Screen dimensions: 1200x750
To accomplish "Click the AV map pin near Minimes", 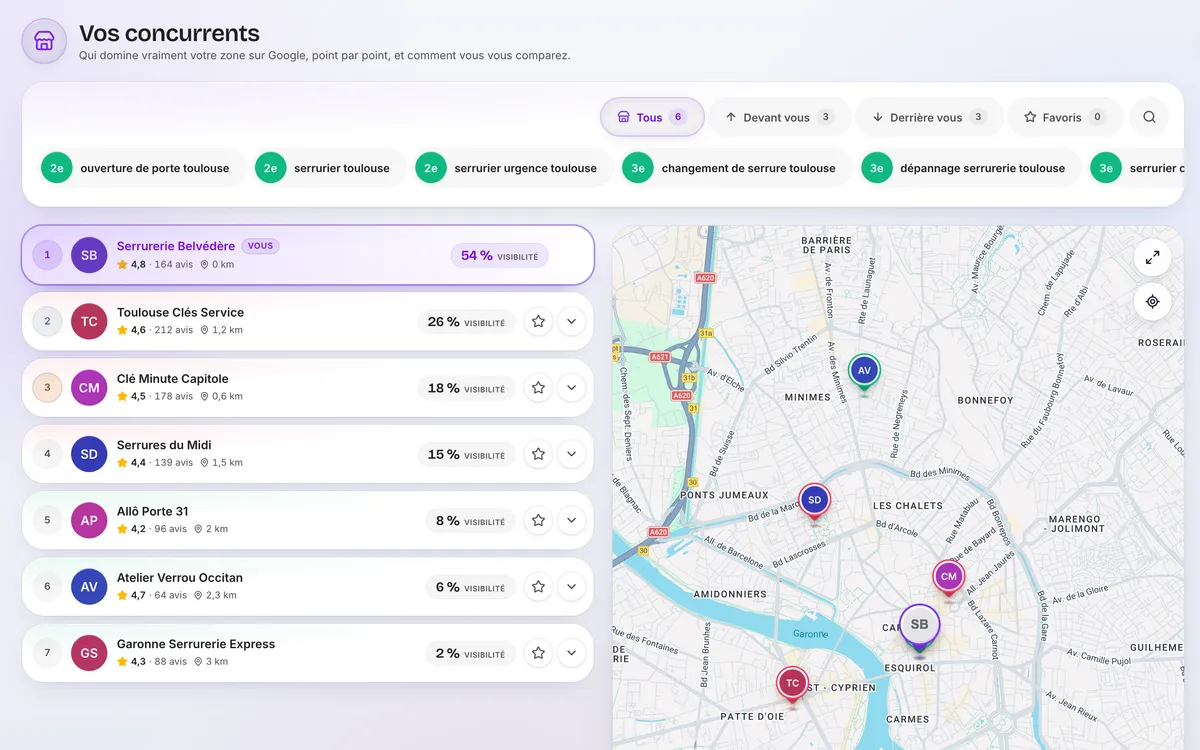I will click(x=865, y=372).
